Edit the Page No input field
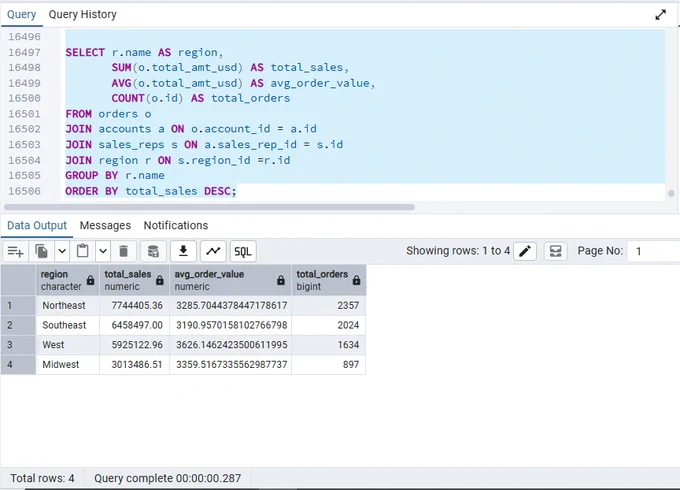Image resolution: width=680 pixels, height=490 pixels. coord(653,251)
